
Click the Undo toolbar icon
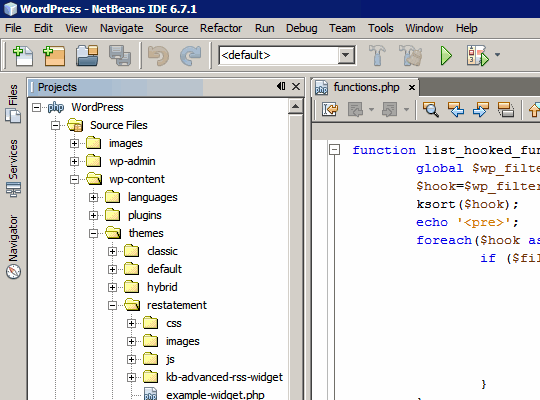[158, 56]
